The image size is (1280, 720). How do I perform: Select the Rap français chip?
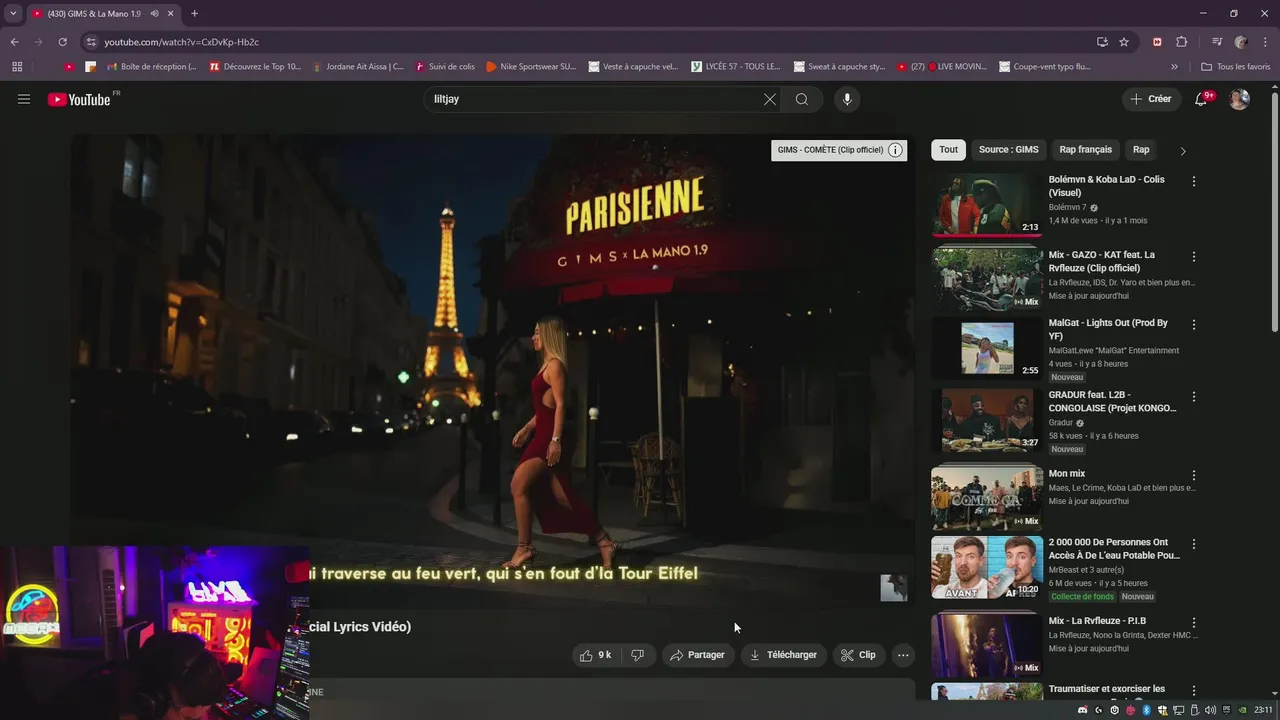pyautogui.click(x=1085, y=150)
